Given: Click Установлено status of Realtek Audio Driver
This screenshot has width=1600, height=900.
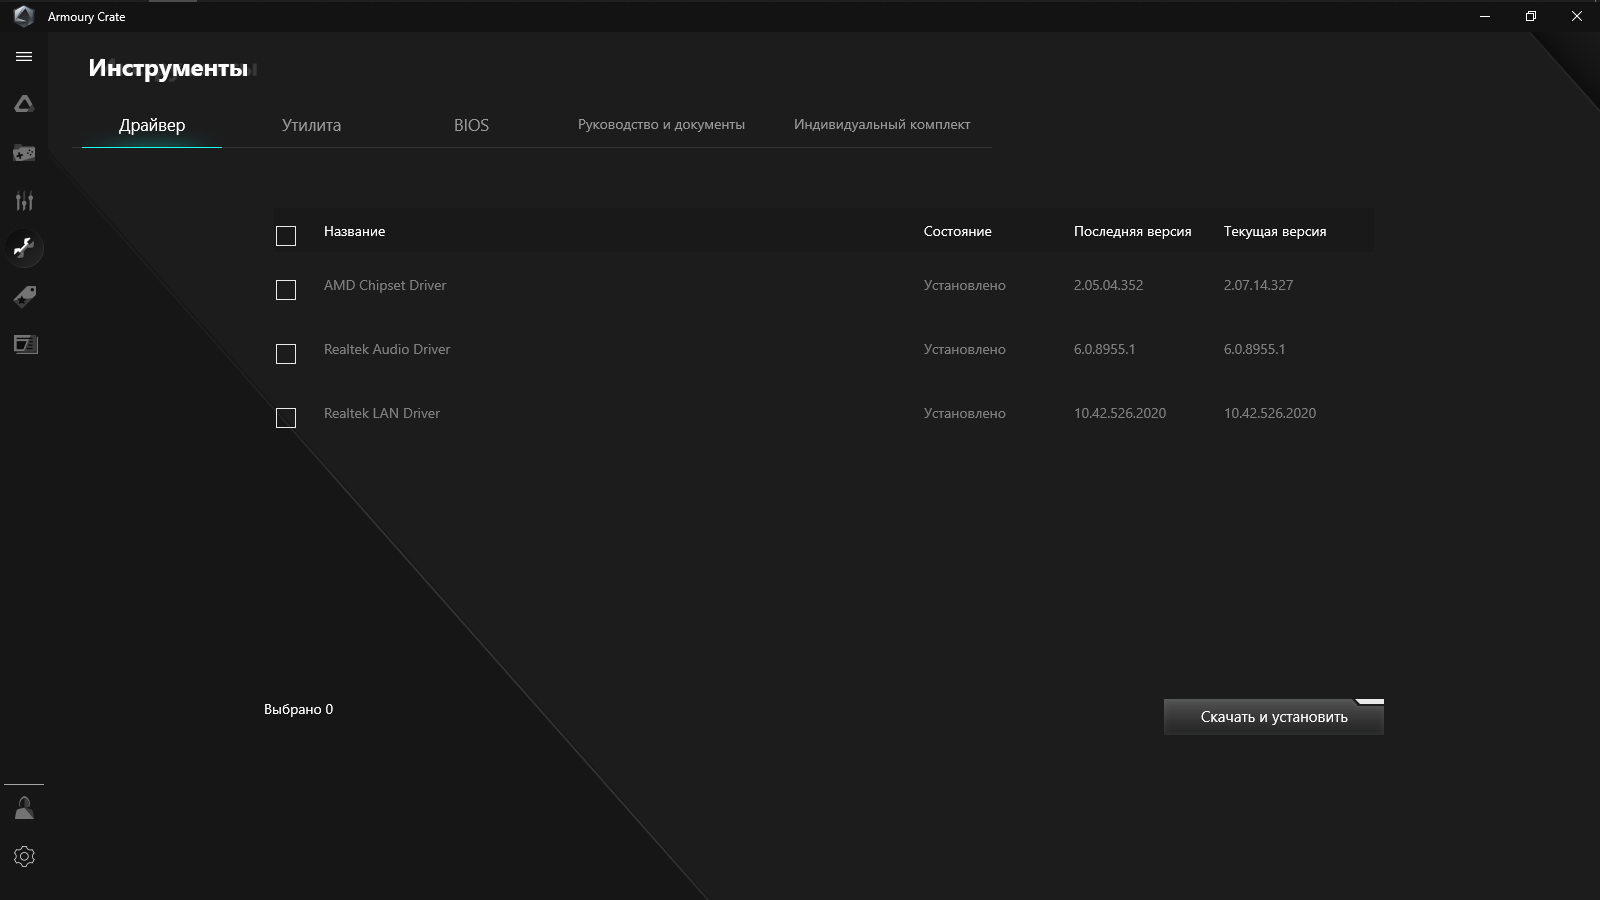Looking at the screenshot, I should pos(965,349).
